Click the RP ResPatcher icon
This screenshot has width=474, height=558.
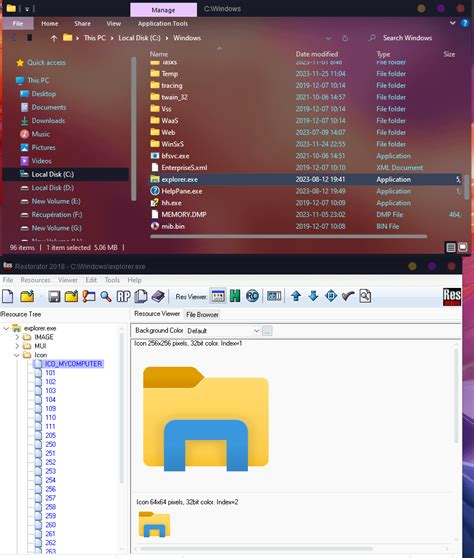[123, 296]
